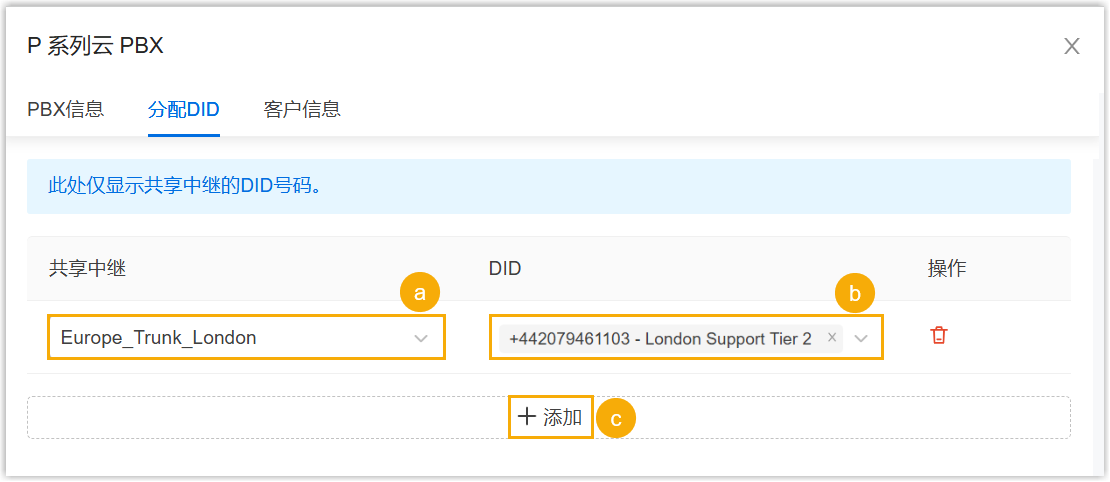This screenshot has height=482, width=1110.
Task: Expand the 共享中继 trunk dropdown arrow
Action: tap(421, 339)
